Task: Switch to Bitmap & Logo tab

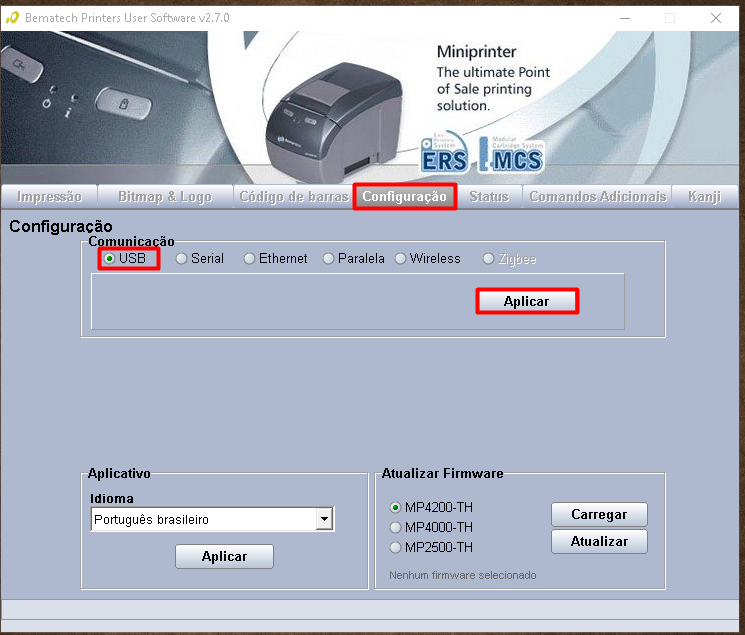Action: click(165, 197)
